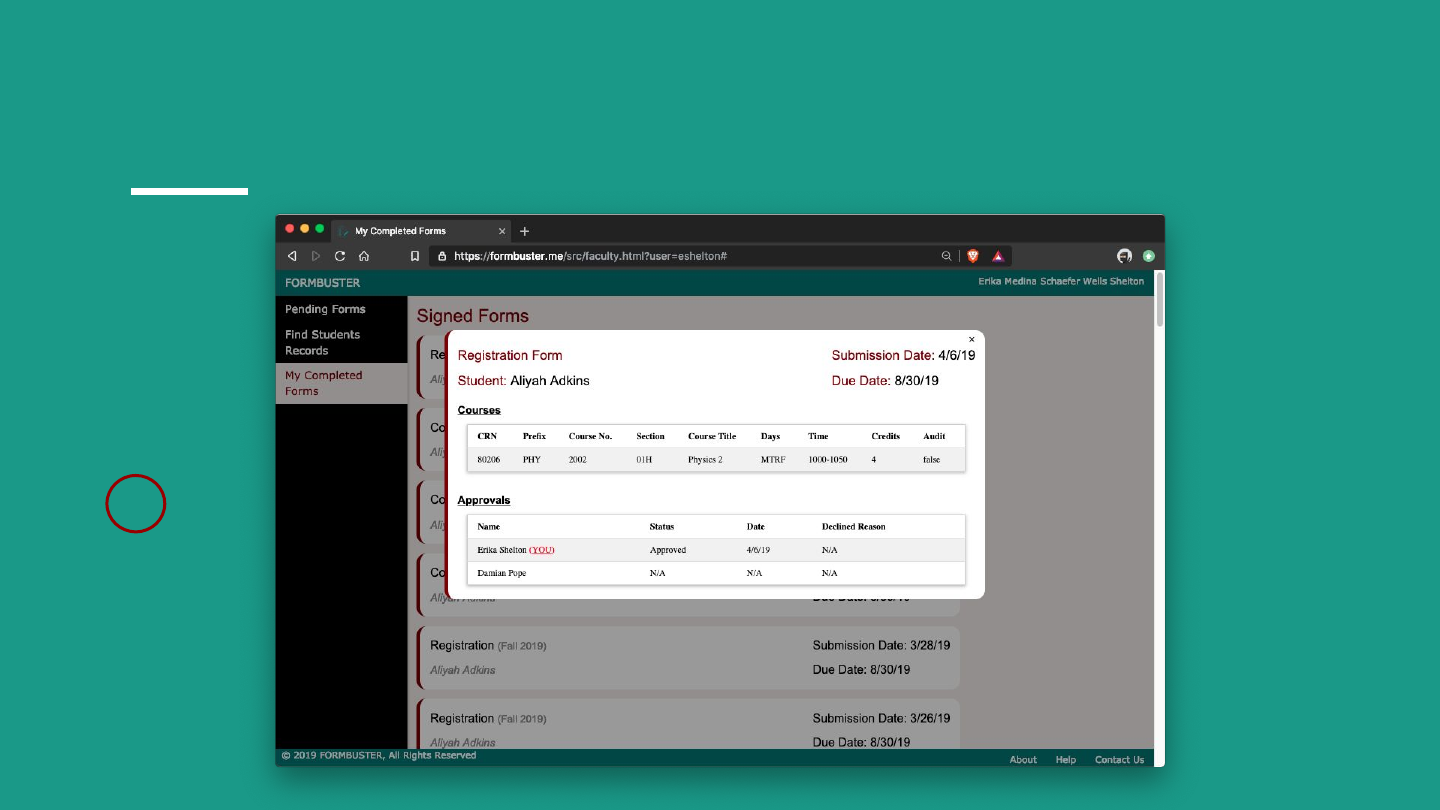The width and height of the screenshot is (1440, 810).
Task: Click the Damian Pope approver name
Action: point(502,573)
